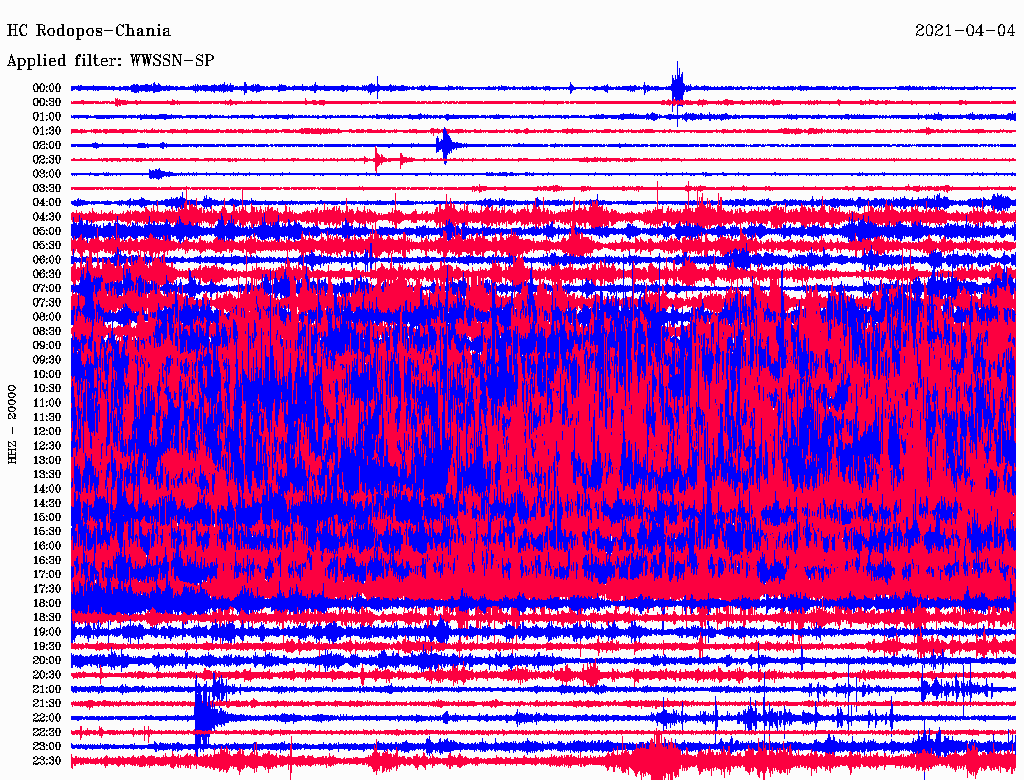Click the '01:00' time label
This screenshot has width=1024, height=780.
coord(46,117)
